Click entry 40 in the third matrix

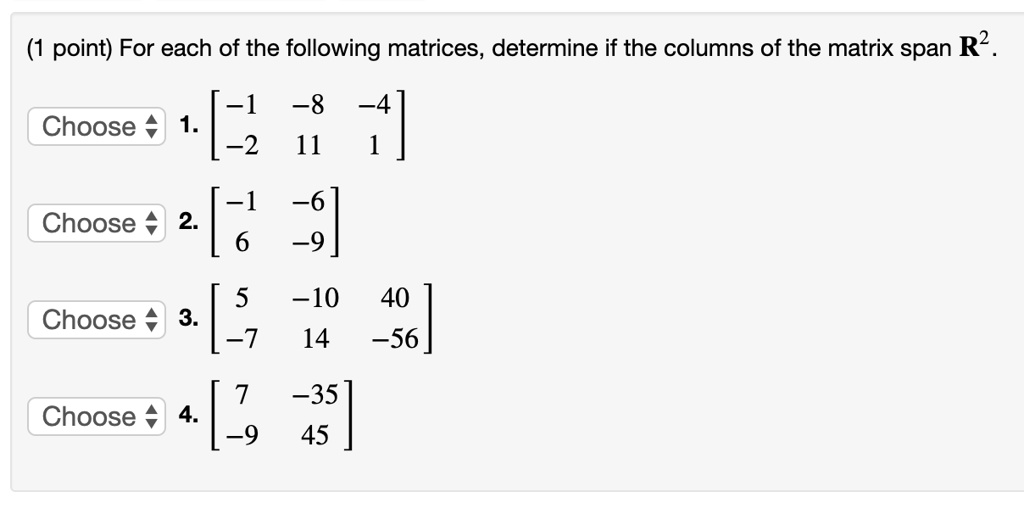[x=395, y=298]
